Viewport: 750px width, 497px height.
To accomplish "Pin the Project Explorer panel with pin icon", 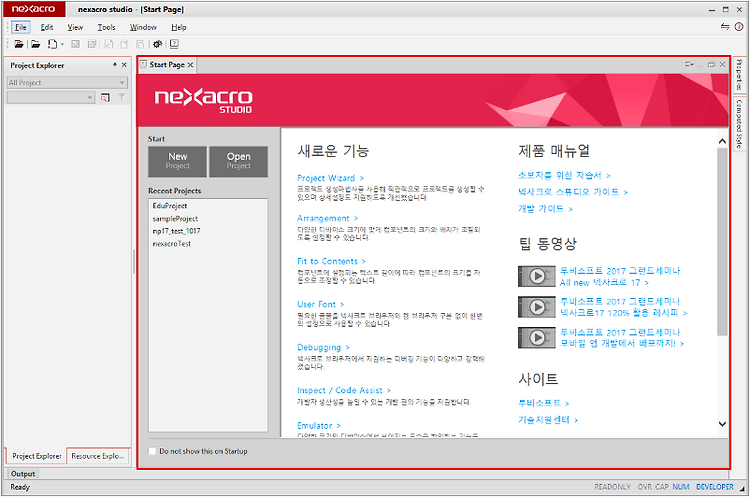I will (x=115, y=65).
